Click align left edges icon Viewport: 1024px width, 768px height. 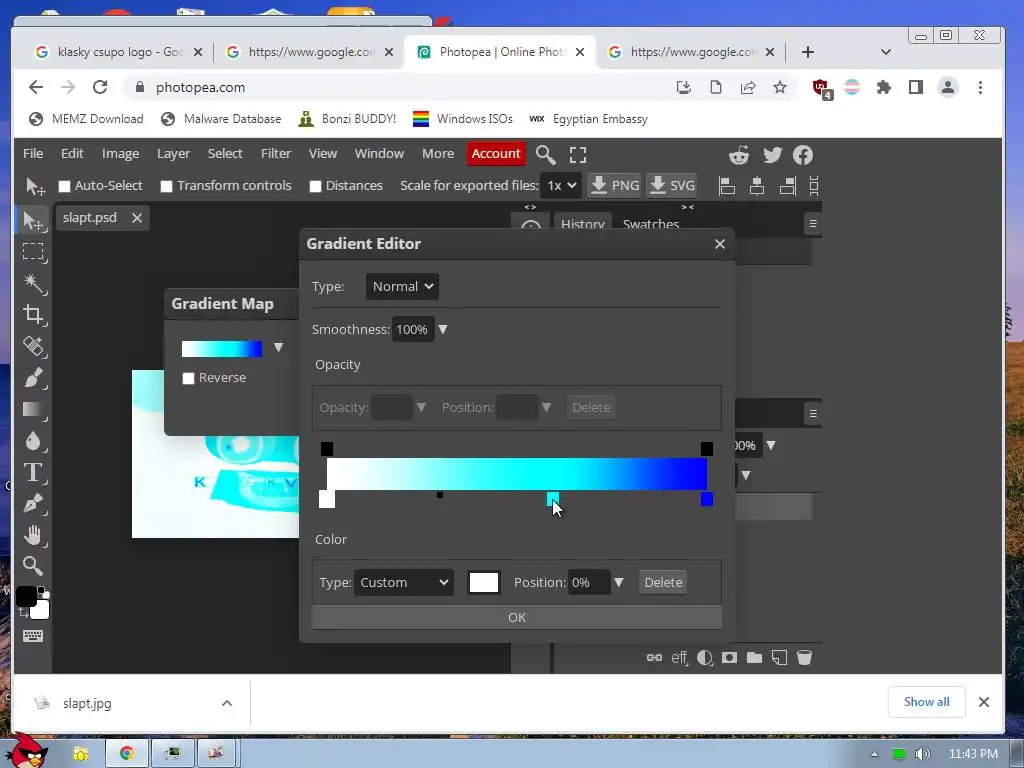(x=726, y=186)
